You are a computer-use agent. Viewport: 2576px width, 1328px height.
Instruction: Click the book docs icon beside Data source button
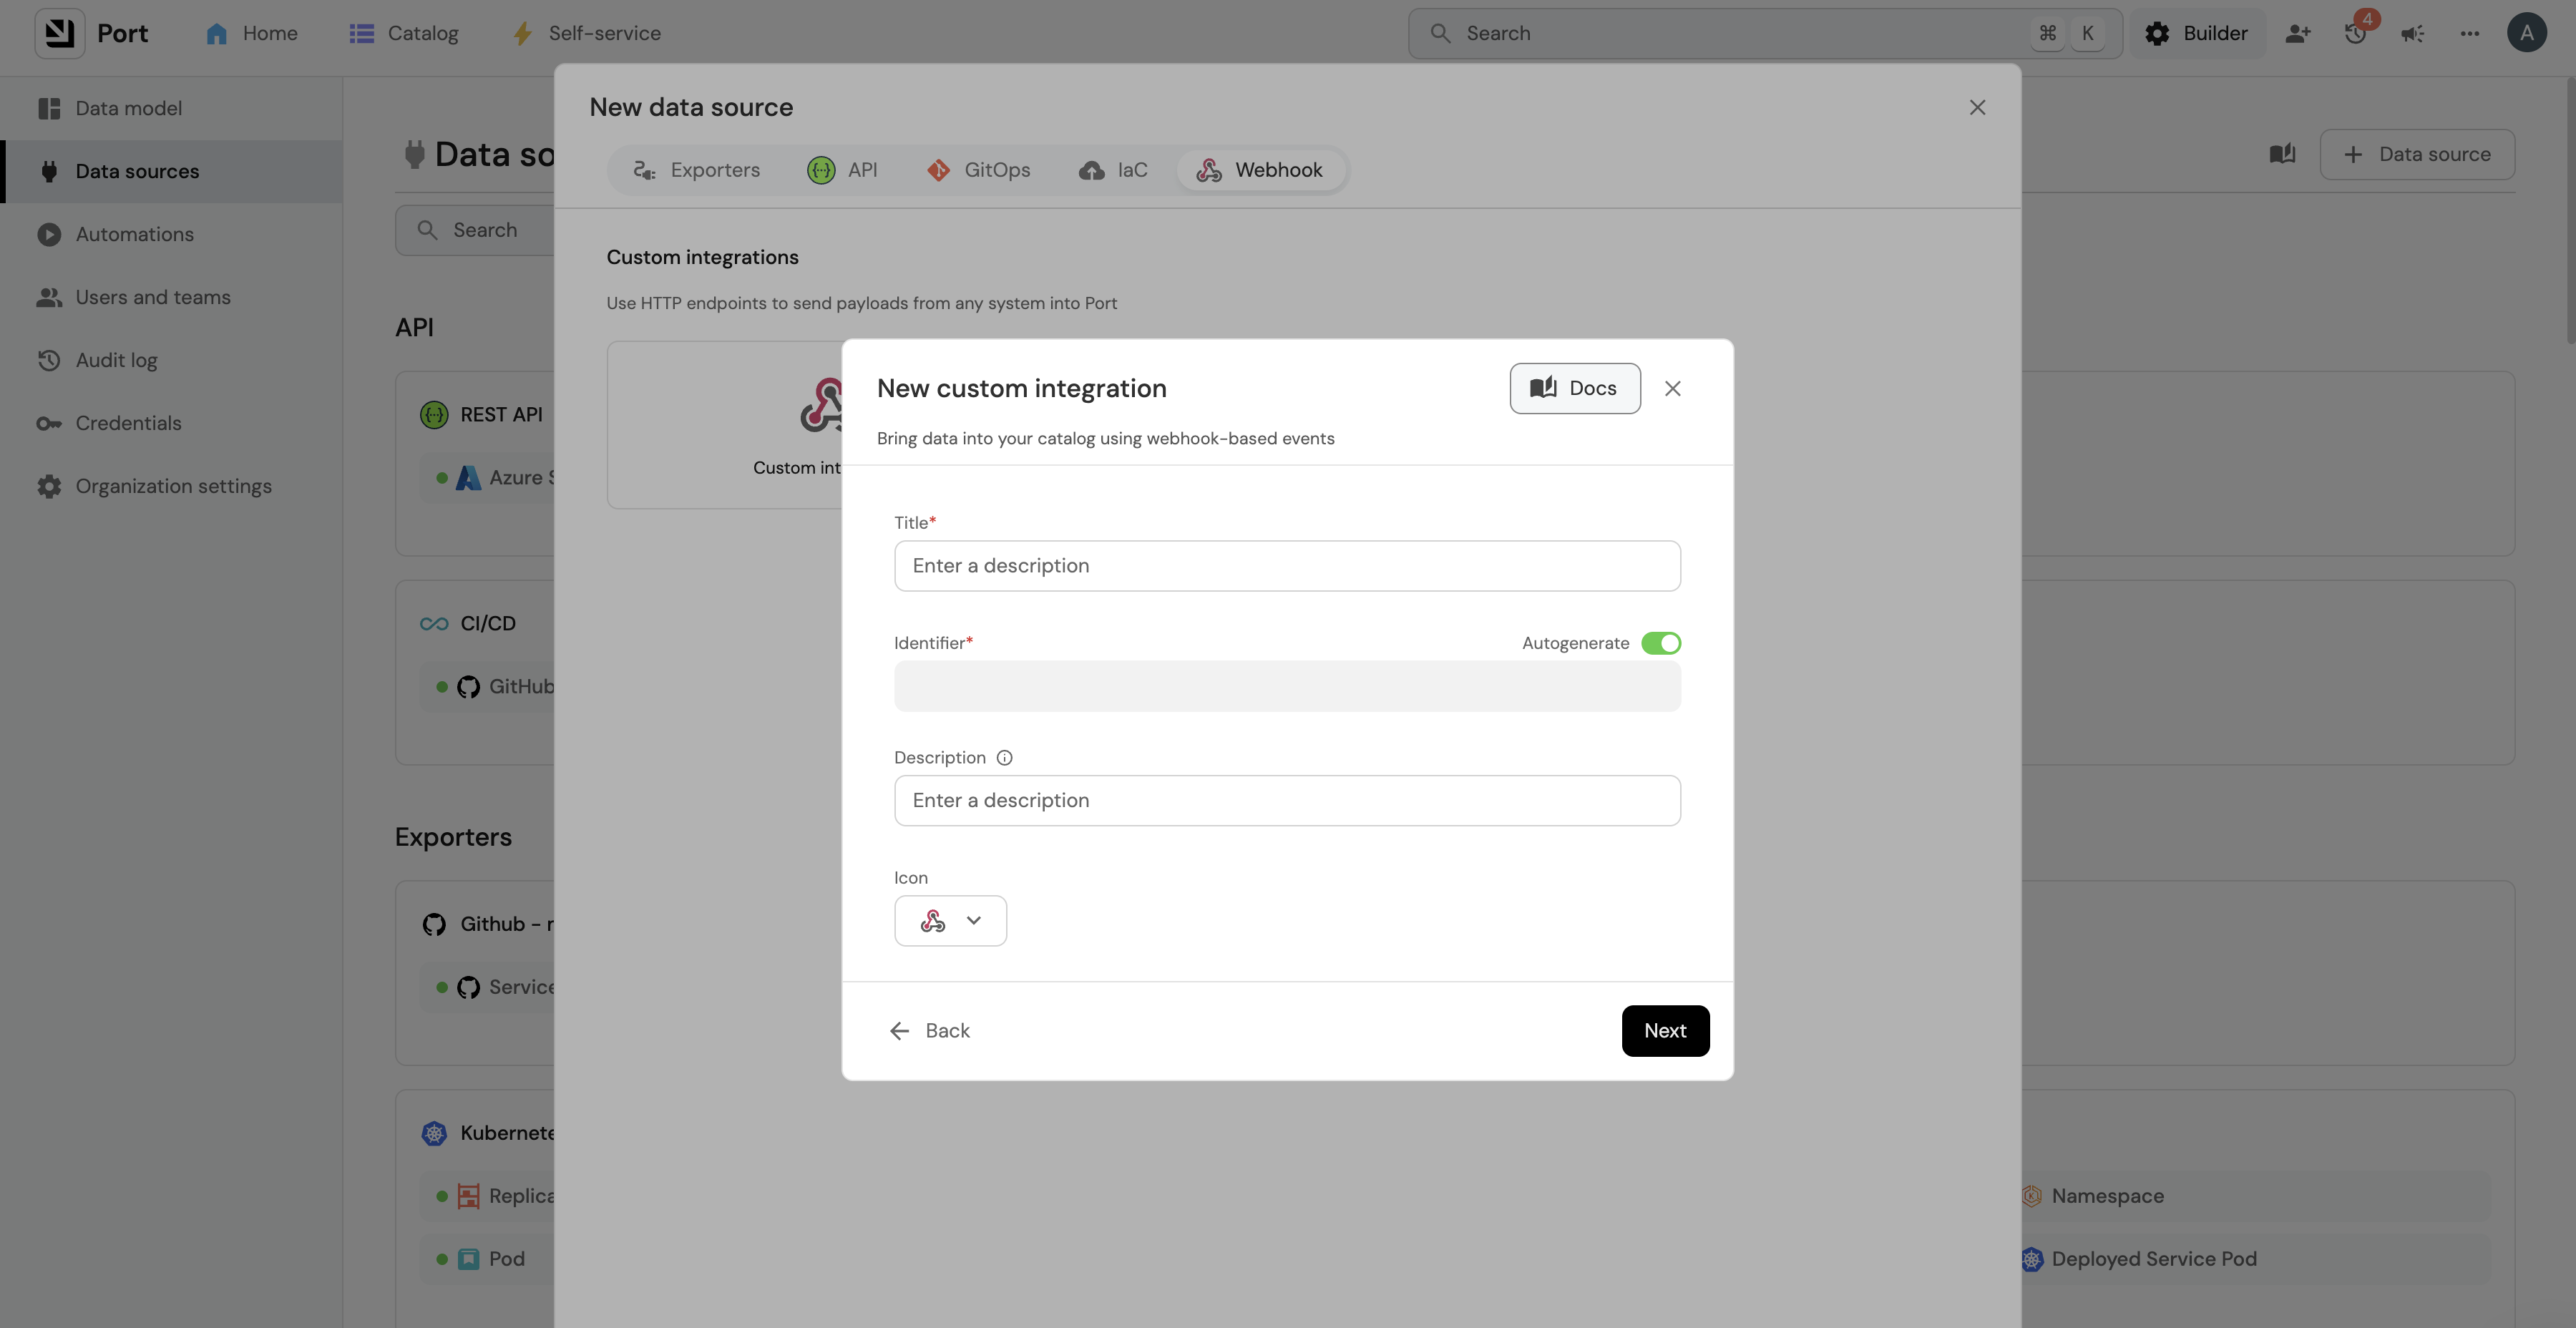(x=2282, y=154)
